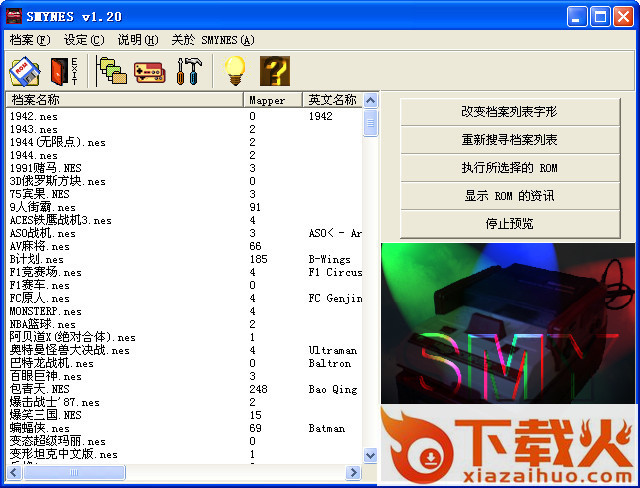Image resolution: width=640 pixels, height=488 pixels.
Task: Click English name Batman
Action: (327, 428)
